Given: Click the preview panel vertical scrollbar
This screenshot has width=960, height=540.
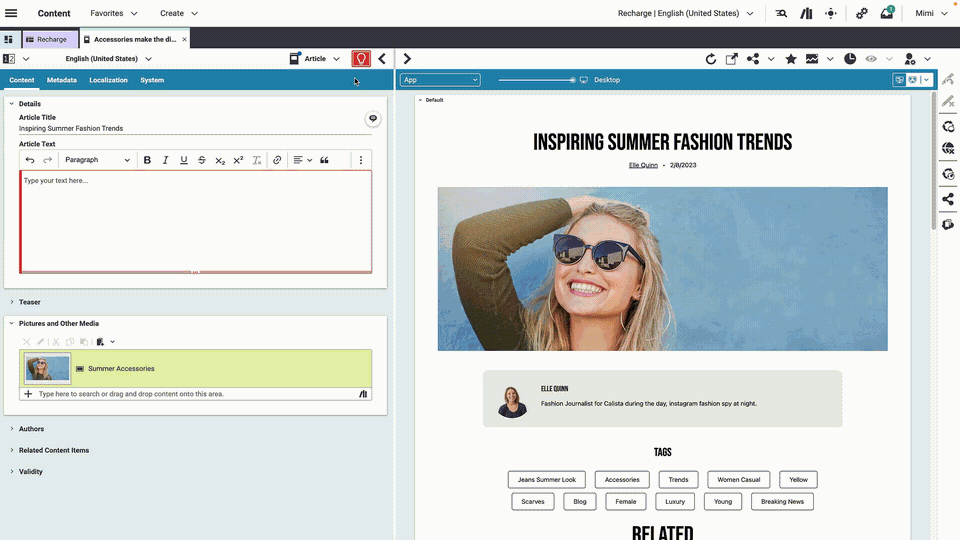Looking at the screenshot, I should pyautogui.click(x=934, y=160).
